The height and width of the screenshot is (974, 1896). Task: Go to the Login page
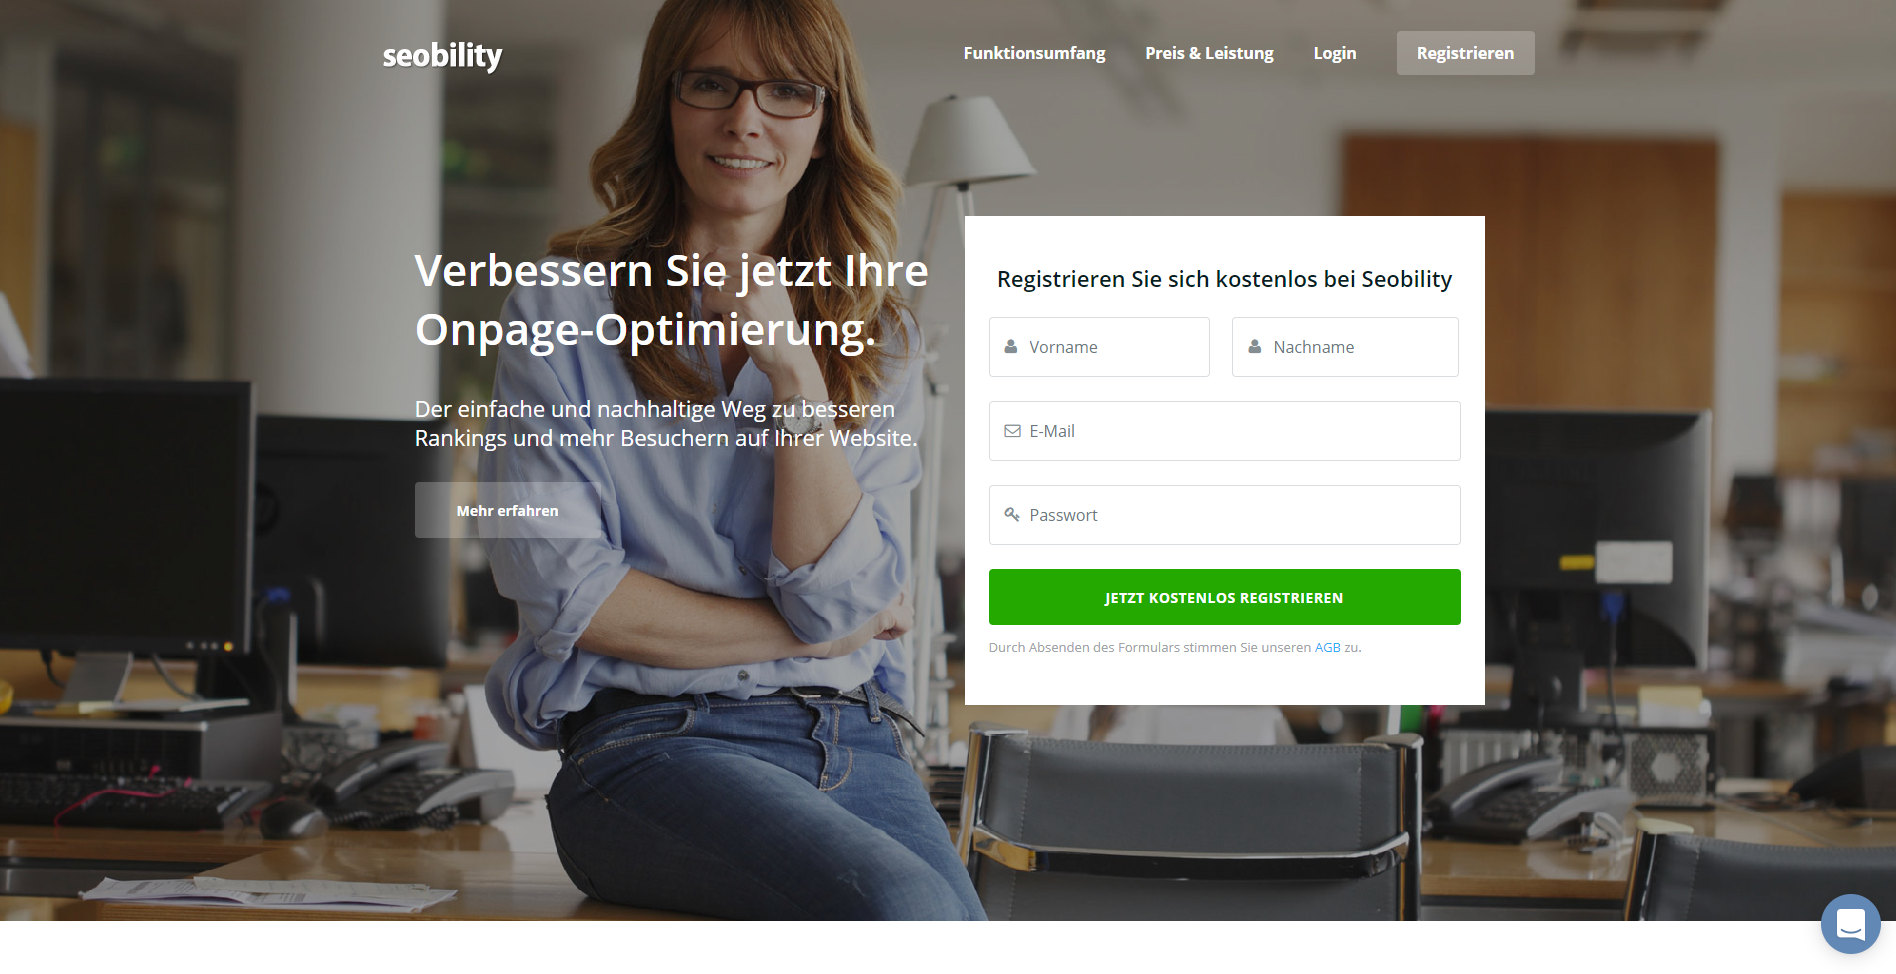[x=1334, y=53]
